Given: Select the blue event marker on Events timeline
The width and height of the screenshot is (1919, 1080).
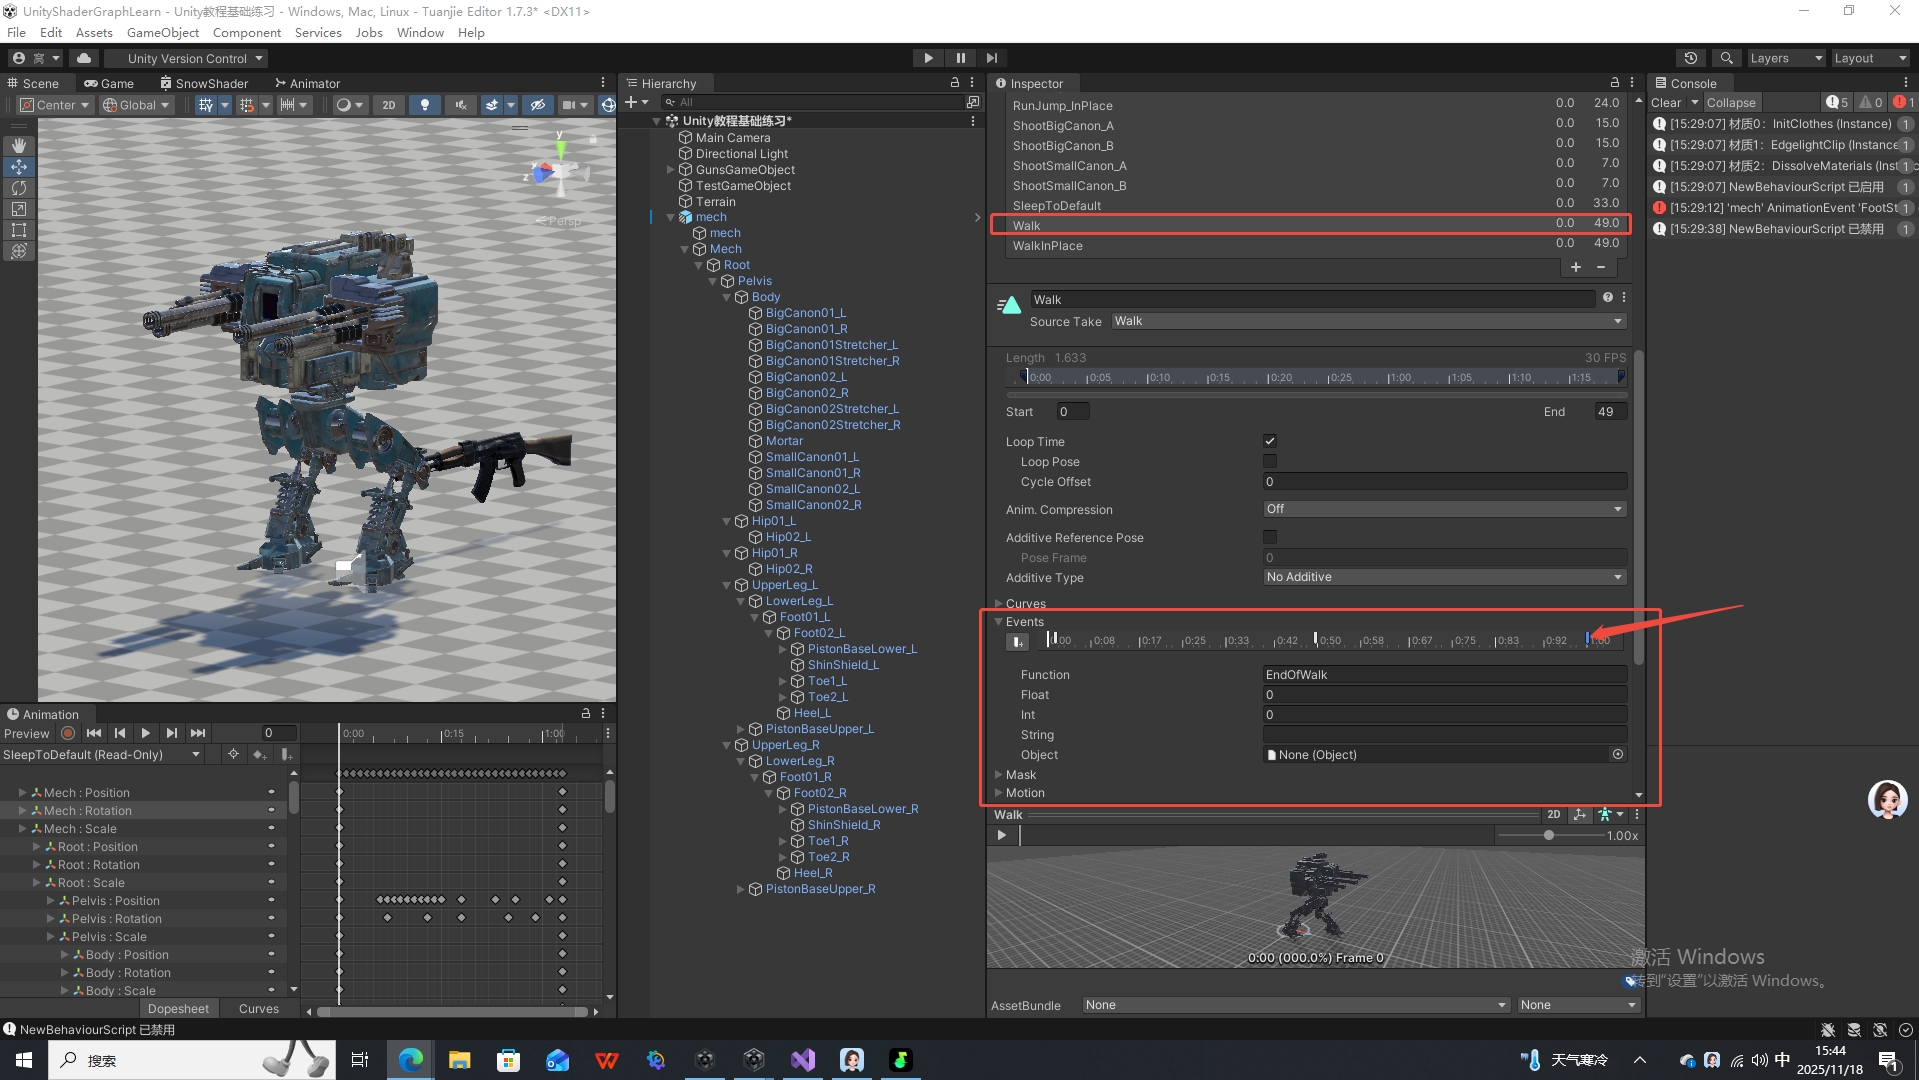Looking at the screenshot, I should [x=1588, y=639].
